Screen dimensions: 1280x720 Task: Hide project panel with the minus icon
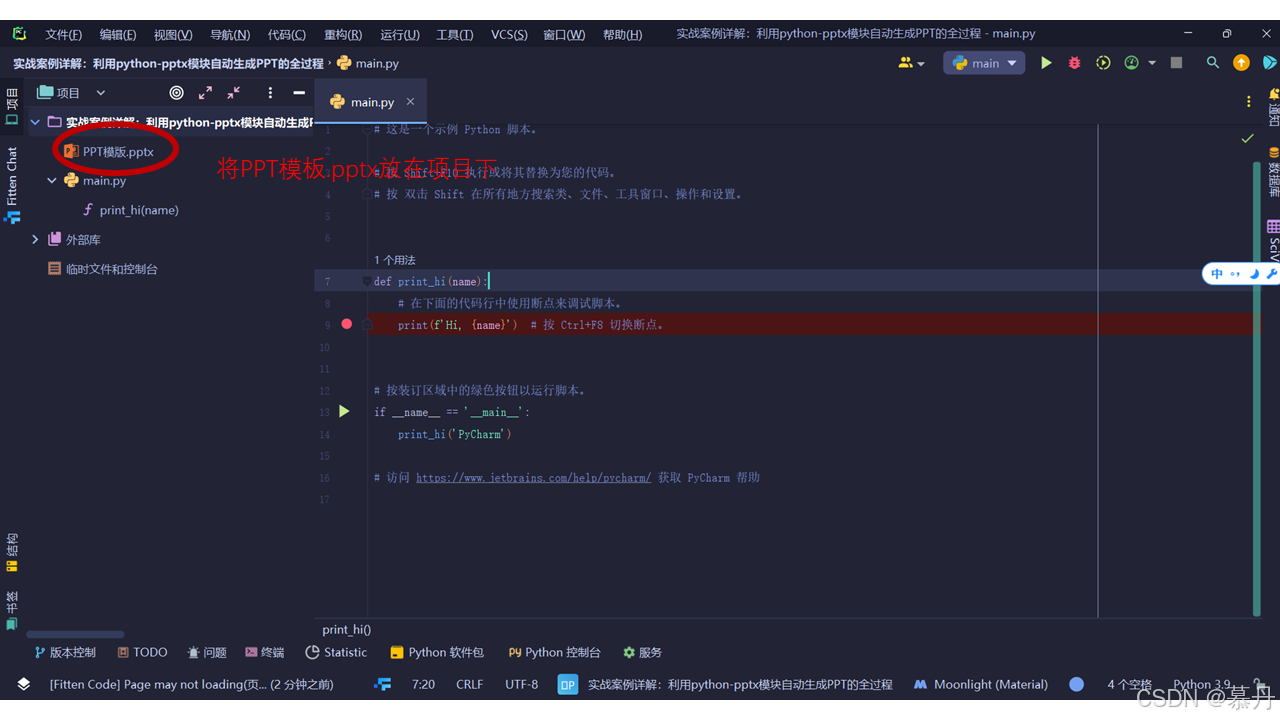click(298, 92)
